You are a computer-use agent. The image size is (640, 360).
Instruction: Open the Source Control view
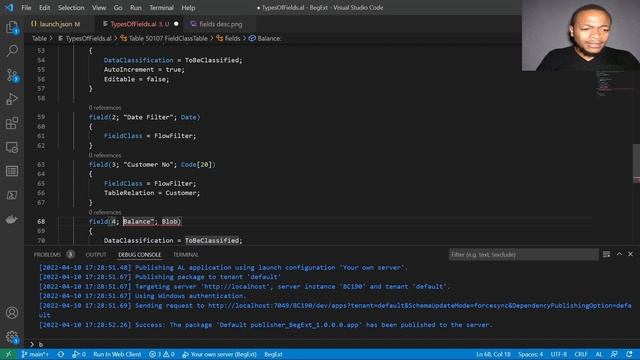coord(12,75)
